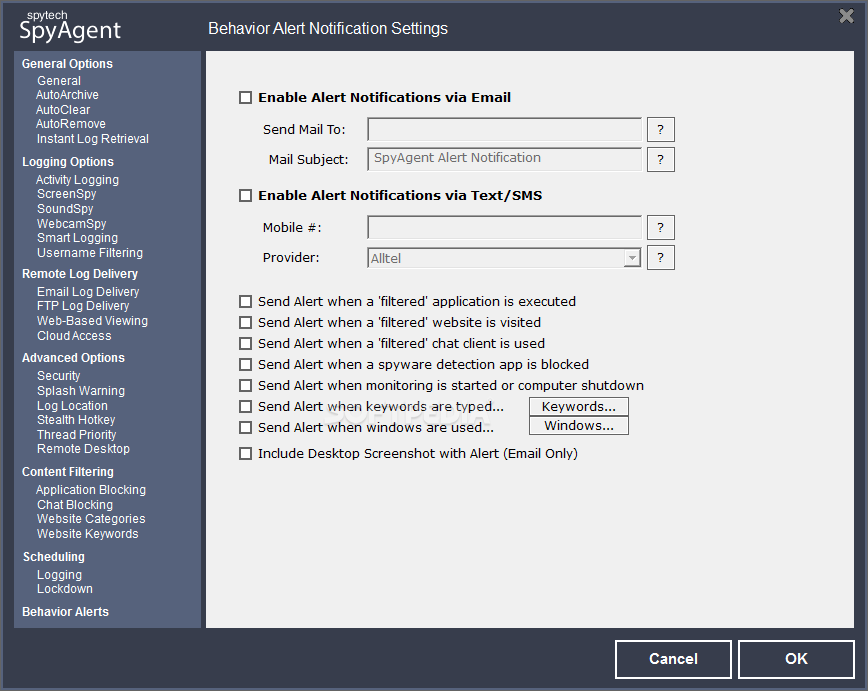Confirm settings with OK button
Screen dimensions: 868x691
click(796, 659)
